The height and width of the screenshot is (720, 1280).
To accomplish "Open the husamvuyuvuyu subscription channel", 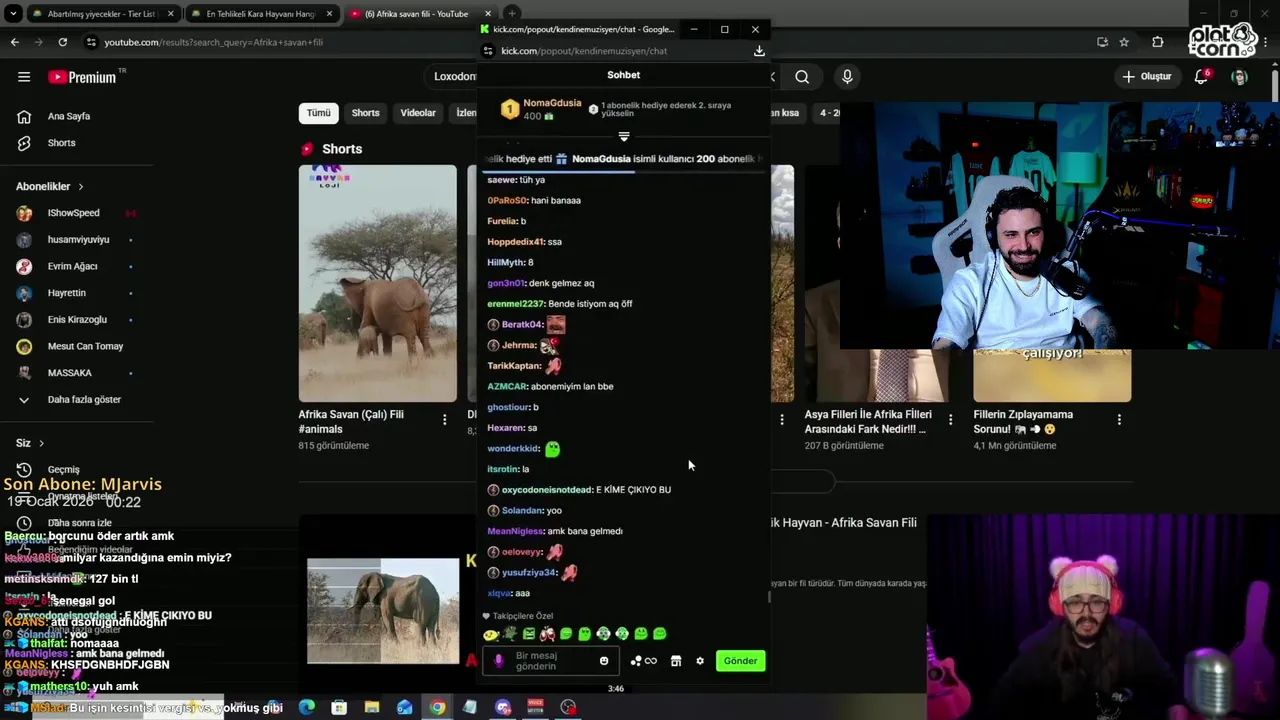I will coord(80,240).
